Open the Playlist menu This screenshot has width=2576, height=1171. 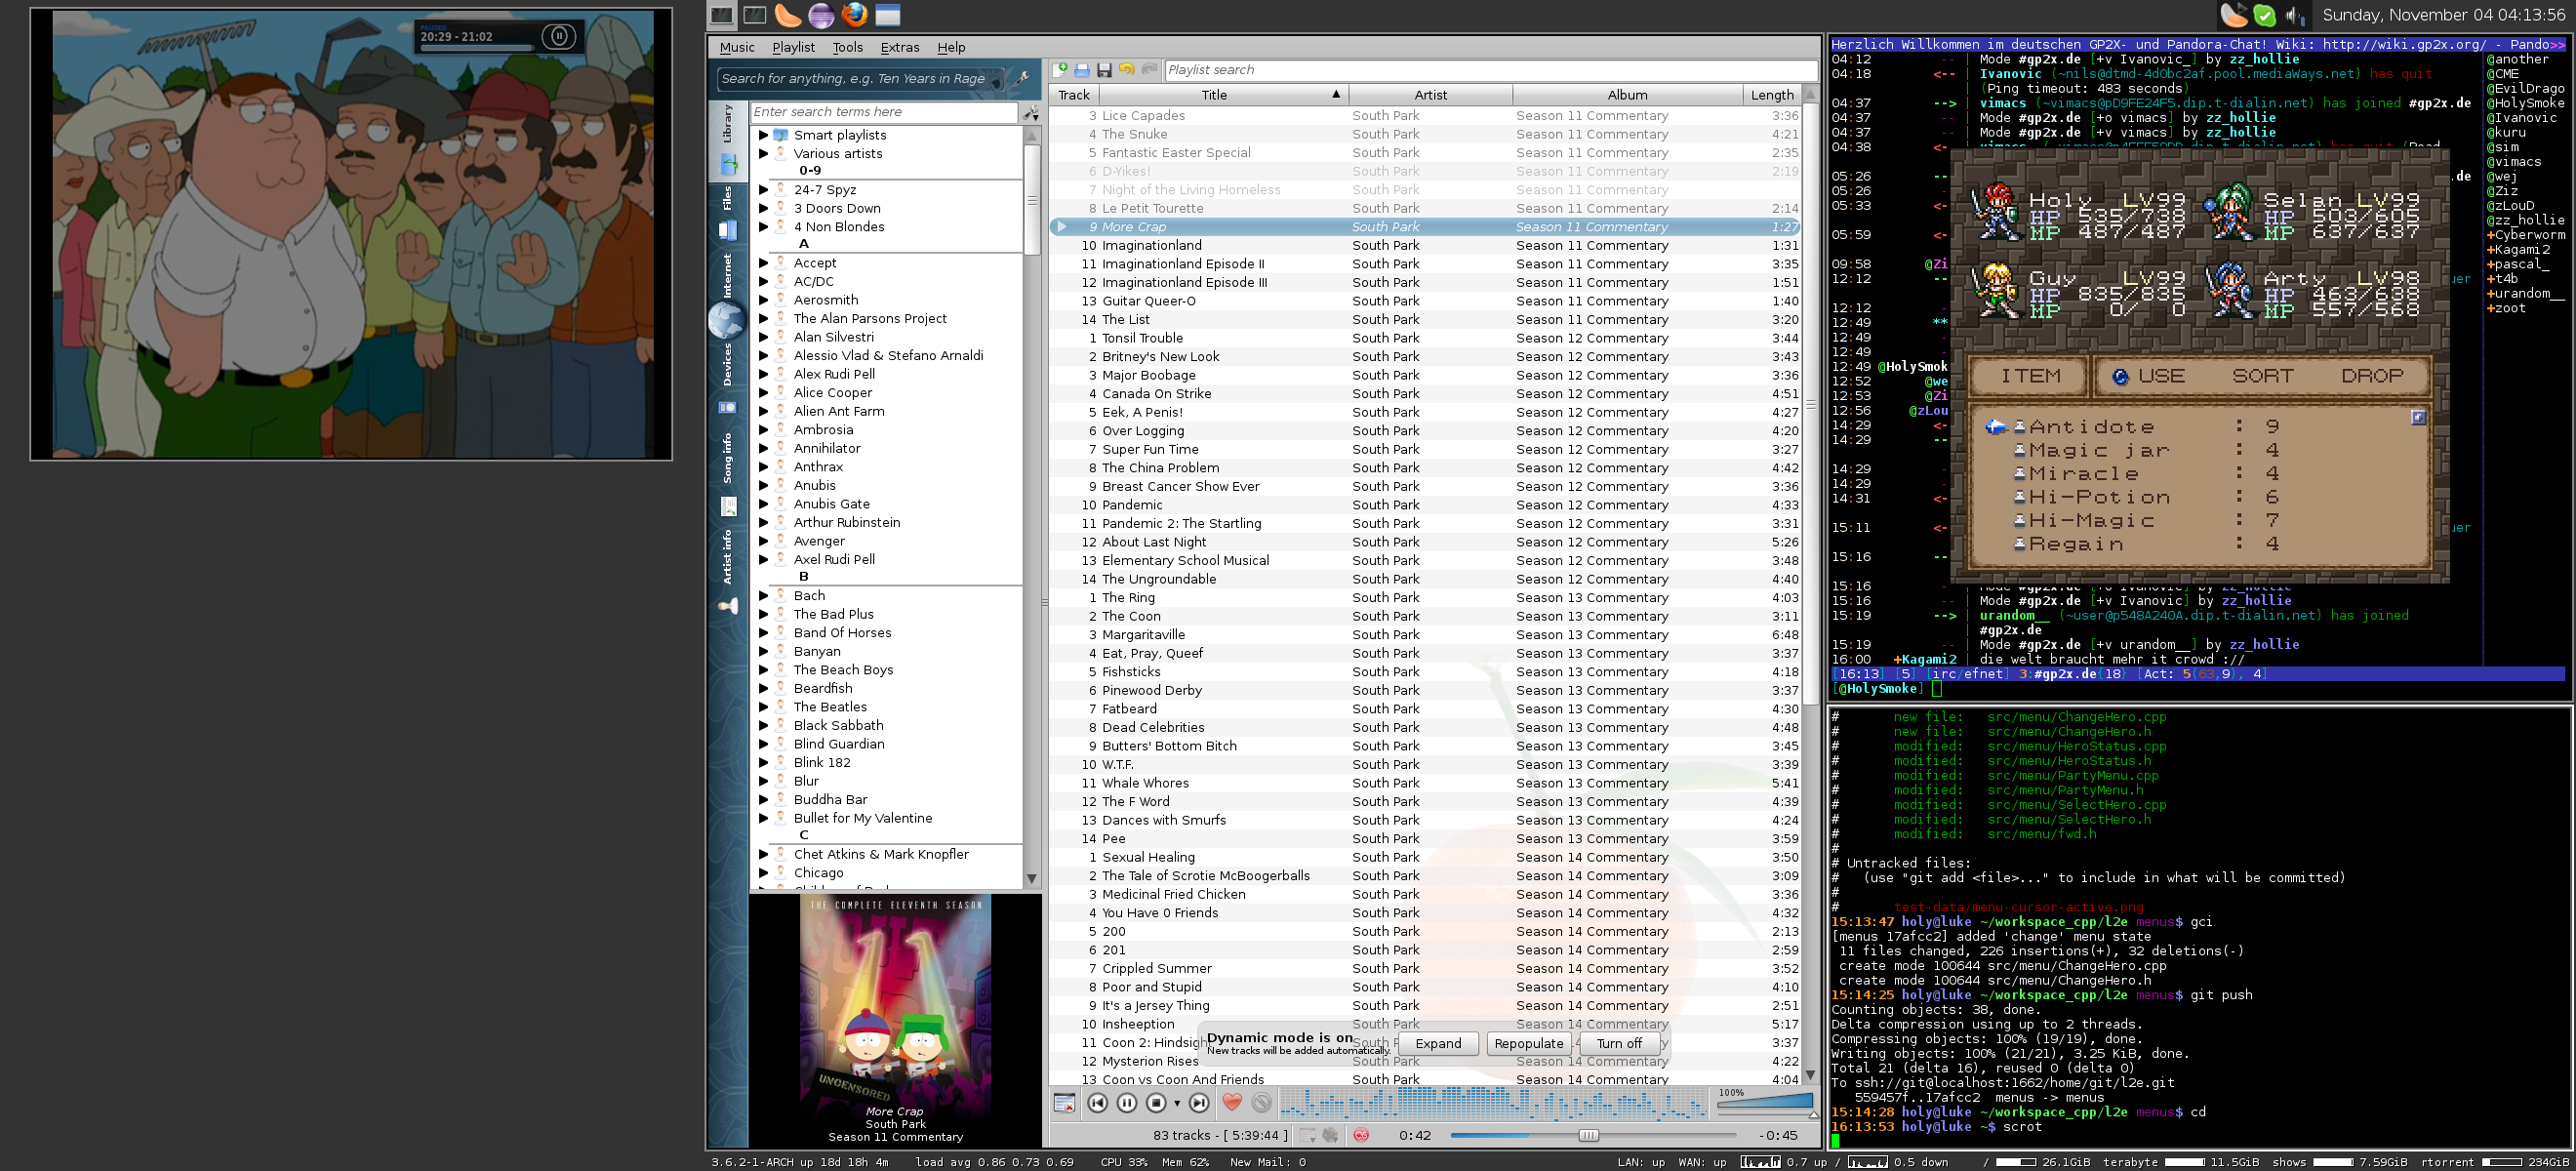click(x=793, y=47)
